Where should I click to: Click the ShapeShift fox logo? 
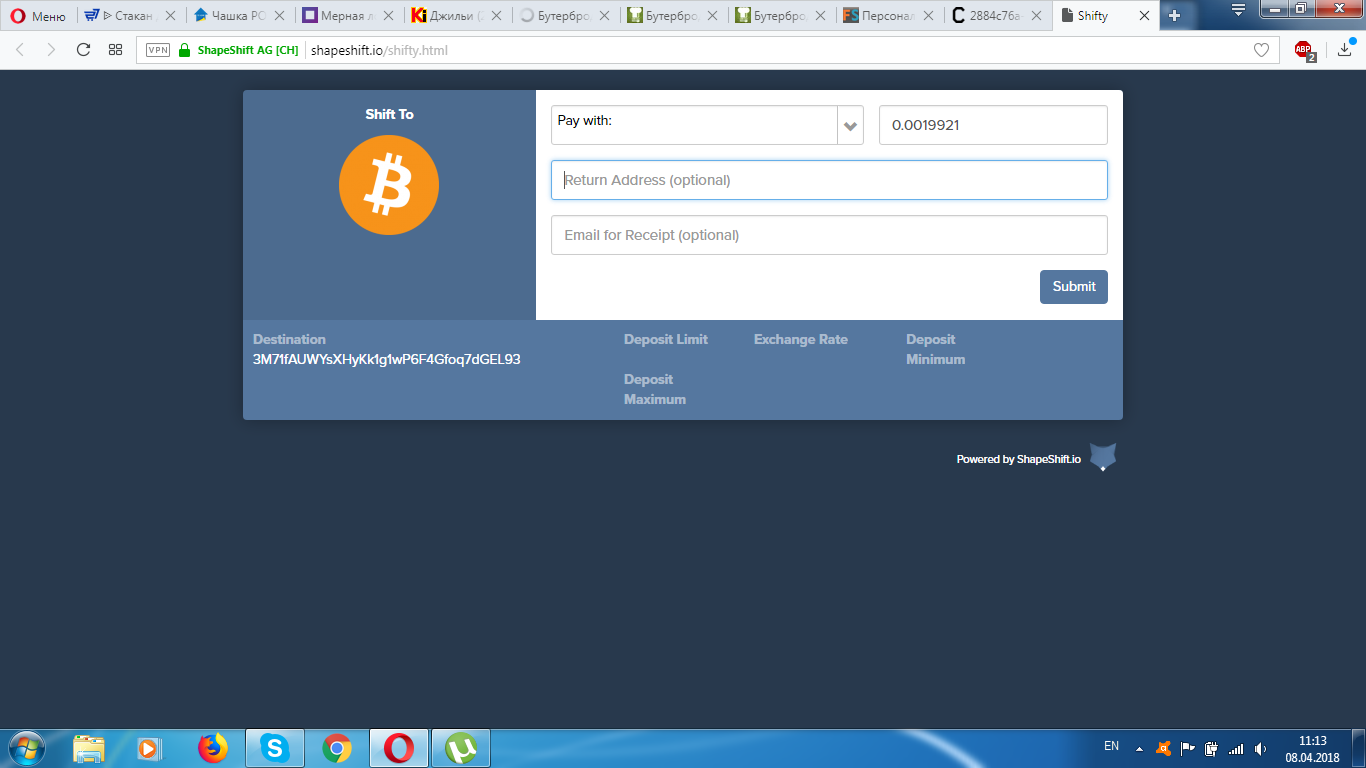coord(1102,457)
